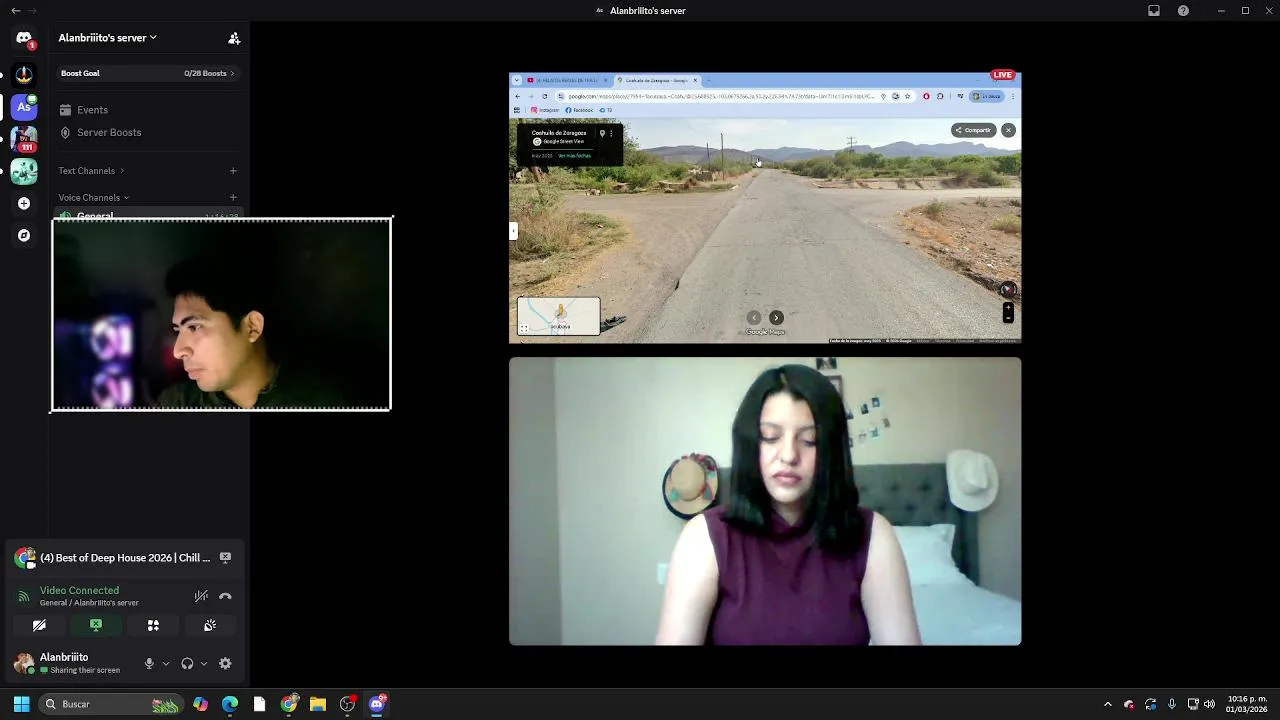This screenshot has width=1280, height=720.
Task: Open the Activities launcher button
Action: tap(153, 625)
